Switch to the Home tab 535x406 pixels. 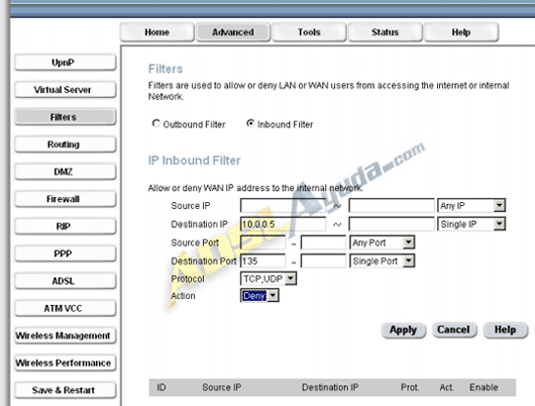[157, 32]
